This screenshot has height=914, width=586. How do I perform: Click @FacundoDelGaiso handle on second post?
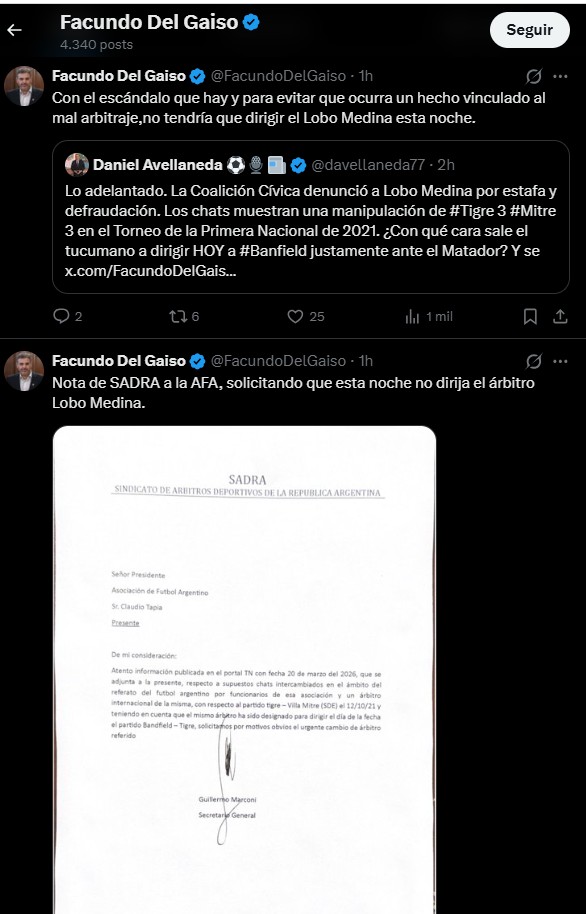click(x=278, y=361)
